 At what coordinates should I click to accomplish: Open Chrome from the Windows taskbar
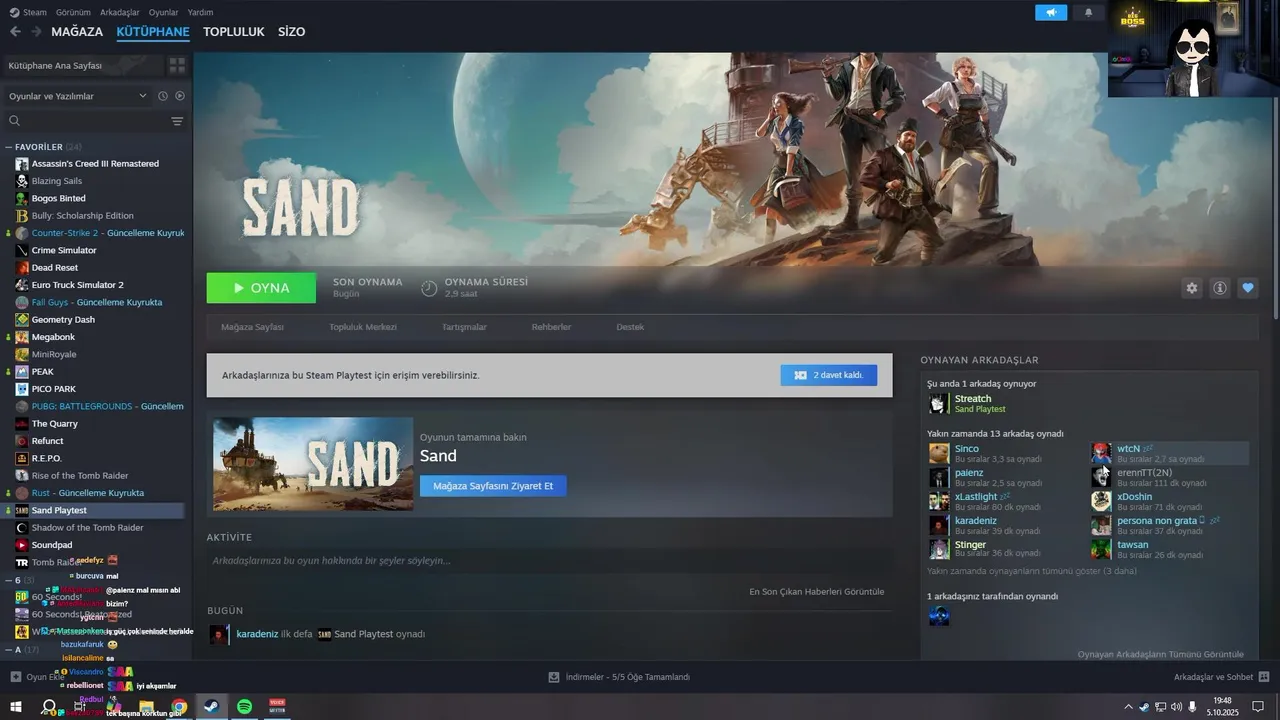point(179,706)
